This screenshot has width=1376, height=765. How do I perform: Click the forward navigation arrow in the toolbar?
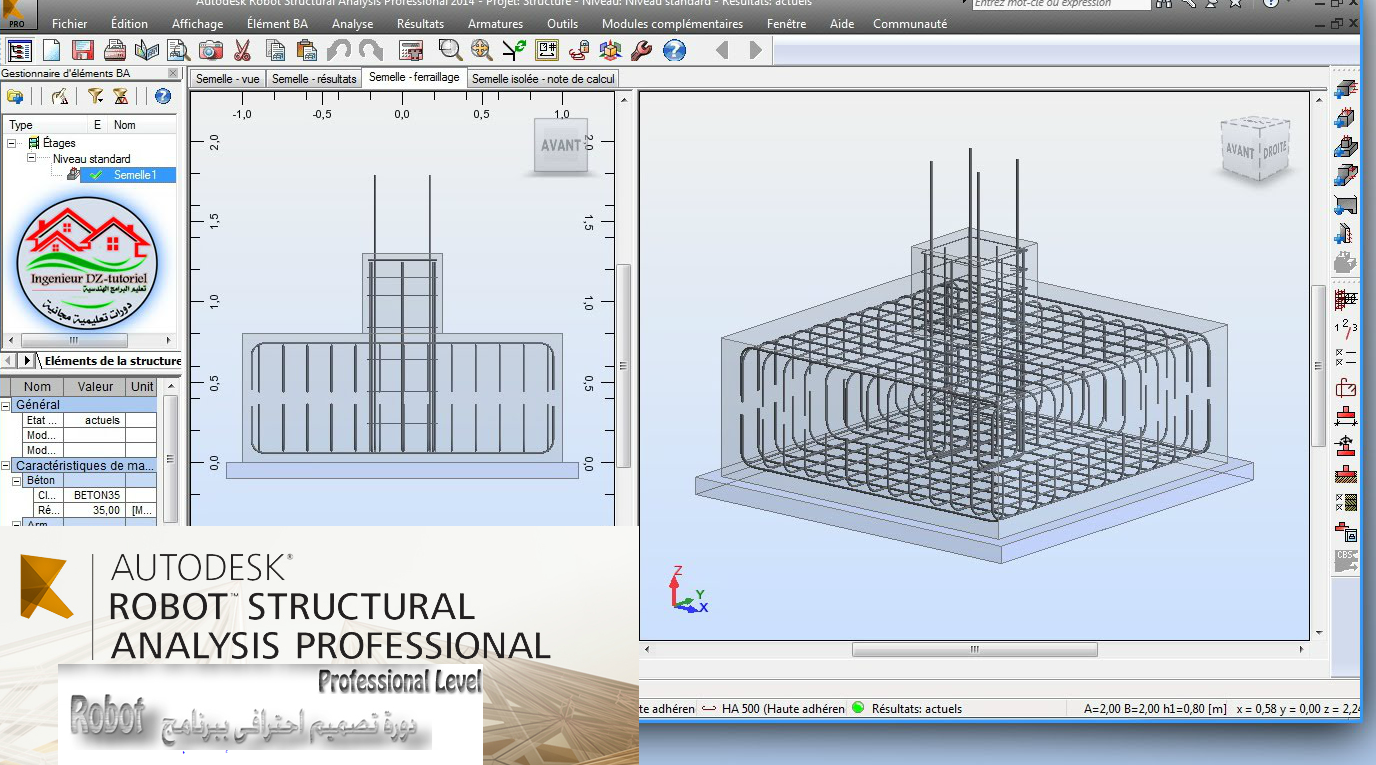755,50
